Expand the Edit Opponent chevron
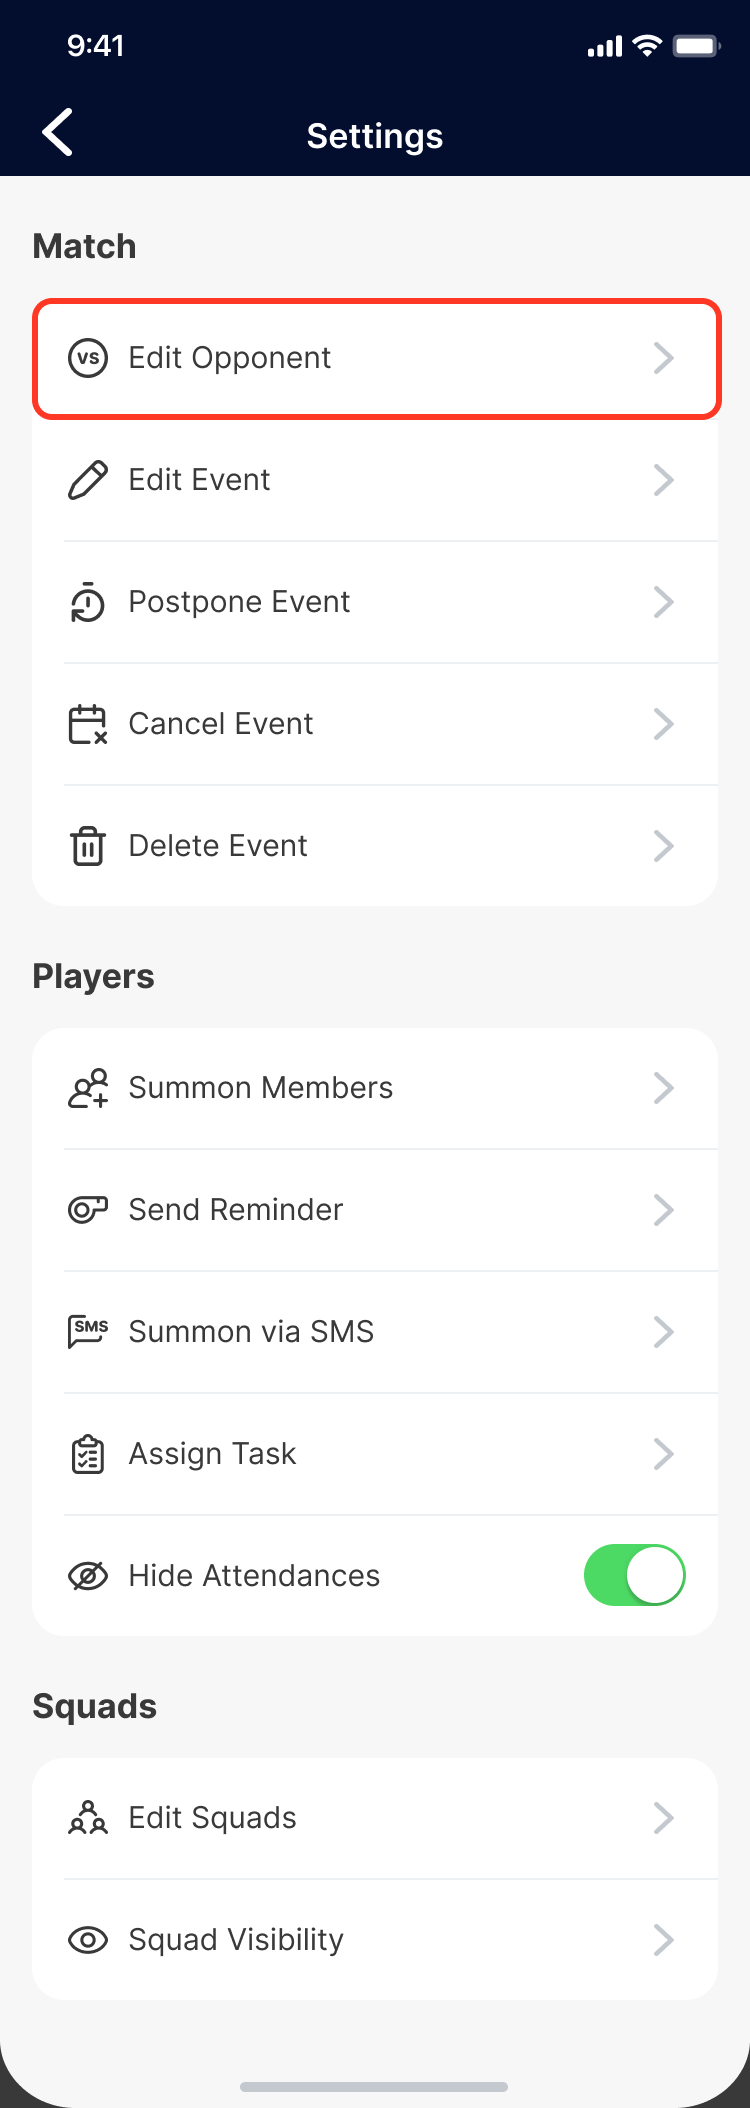This screenshot has width=750, height=2108. pyautogui.click(x=663, y=358)
